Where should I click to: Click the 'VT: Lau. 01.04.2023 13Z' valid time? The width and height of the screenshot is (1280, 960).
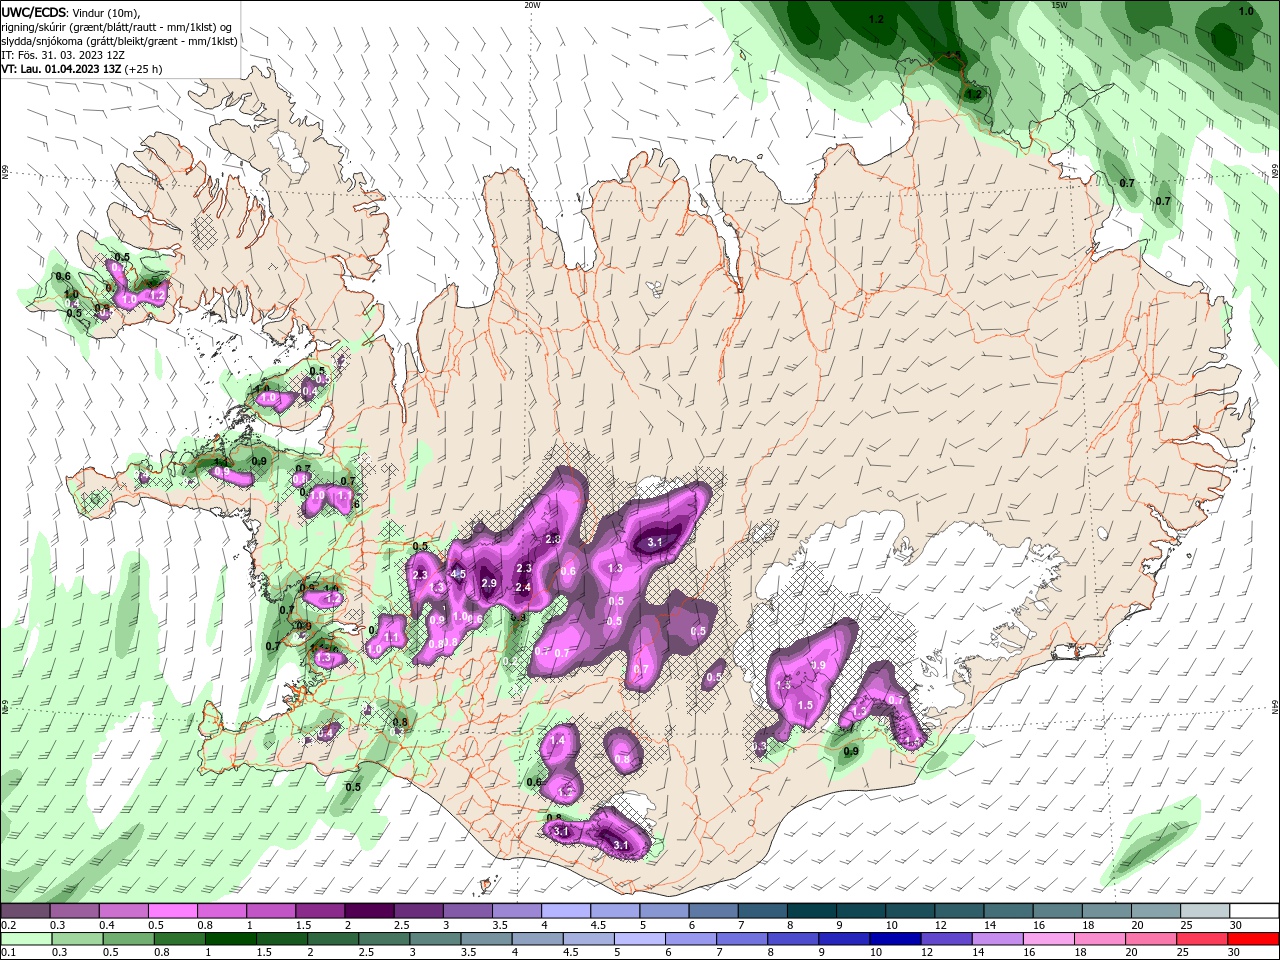[62, 69]
